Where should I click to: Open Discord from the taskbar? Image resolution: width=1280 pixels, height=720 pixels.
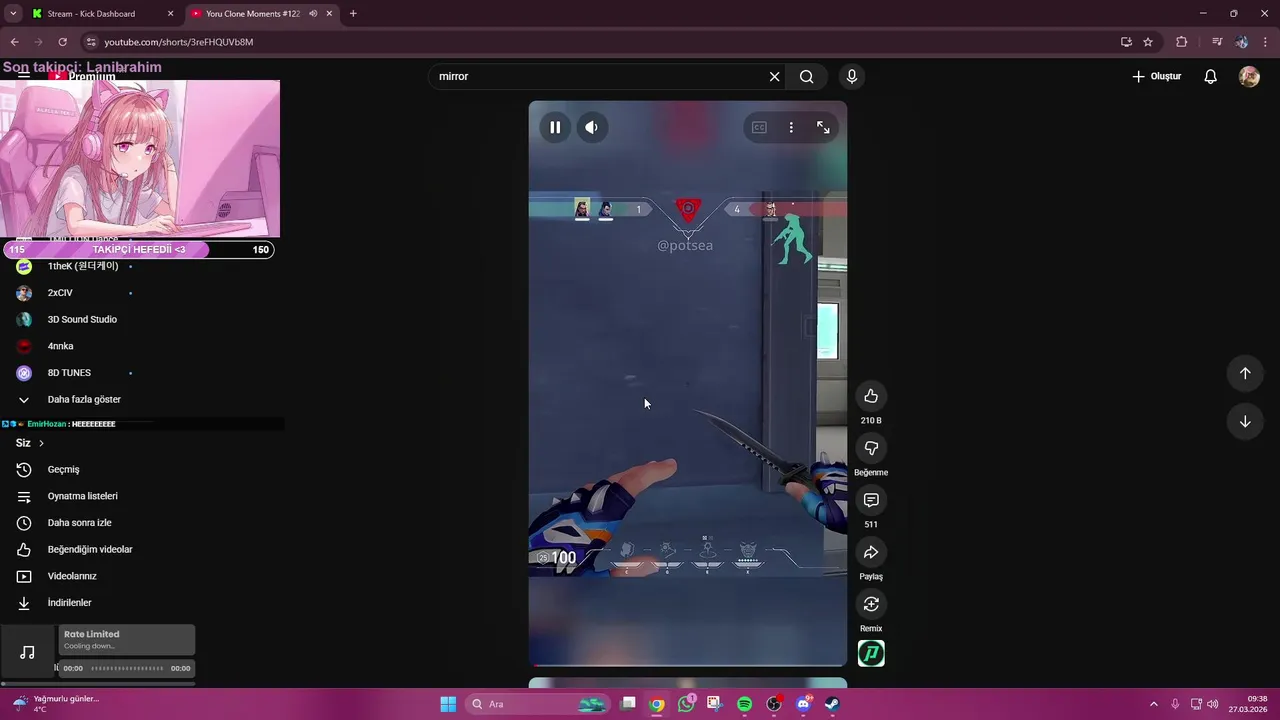[x=803, y=704]
